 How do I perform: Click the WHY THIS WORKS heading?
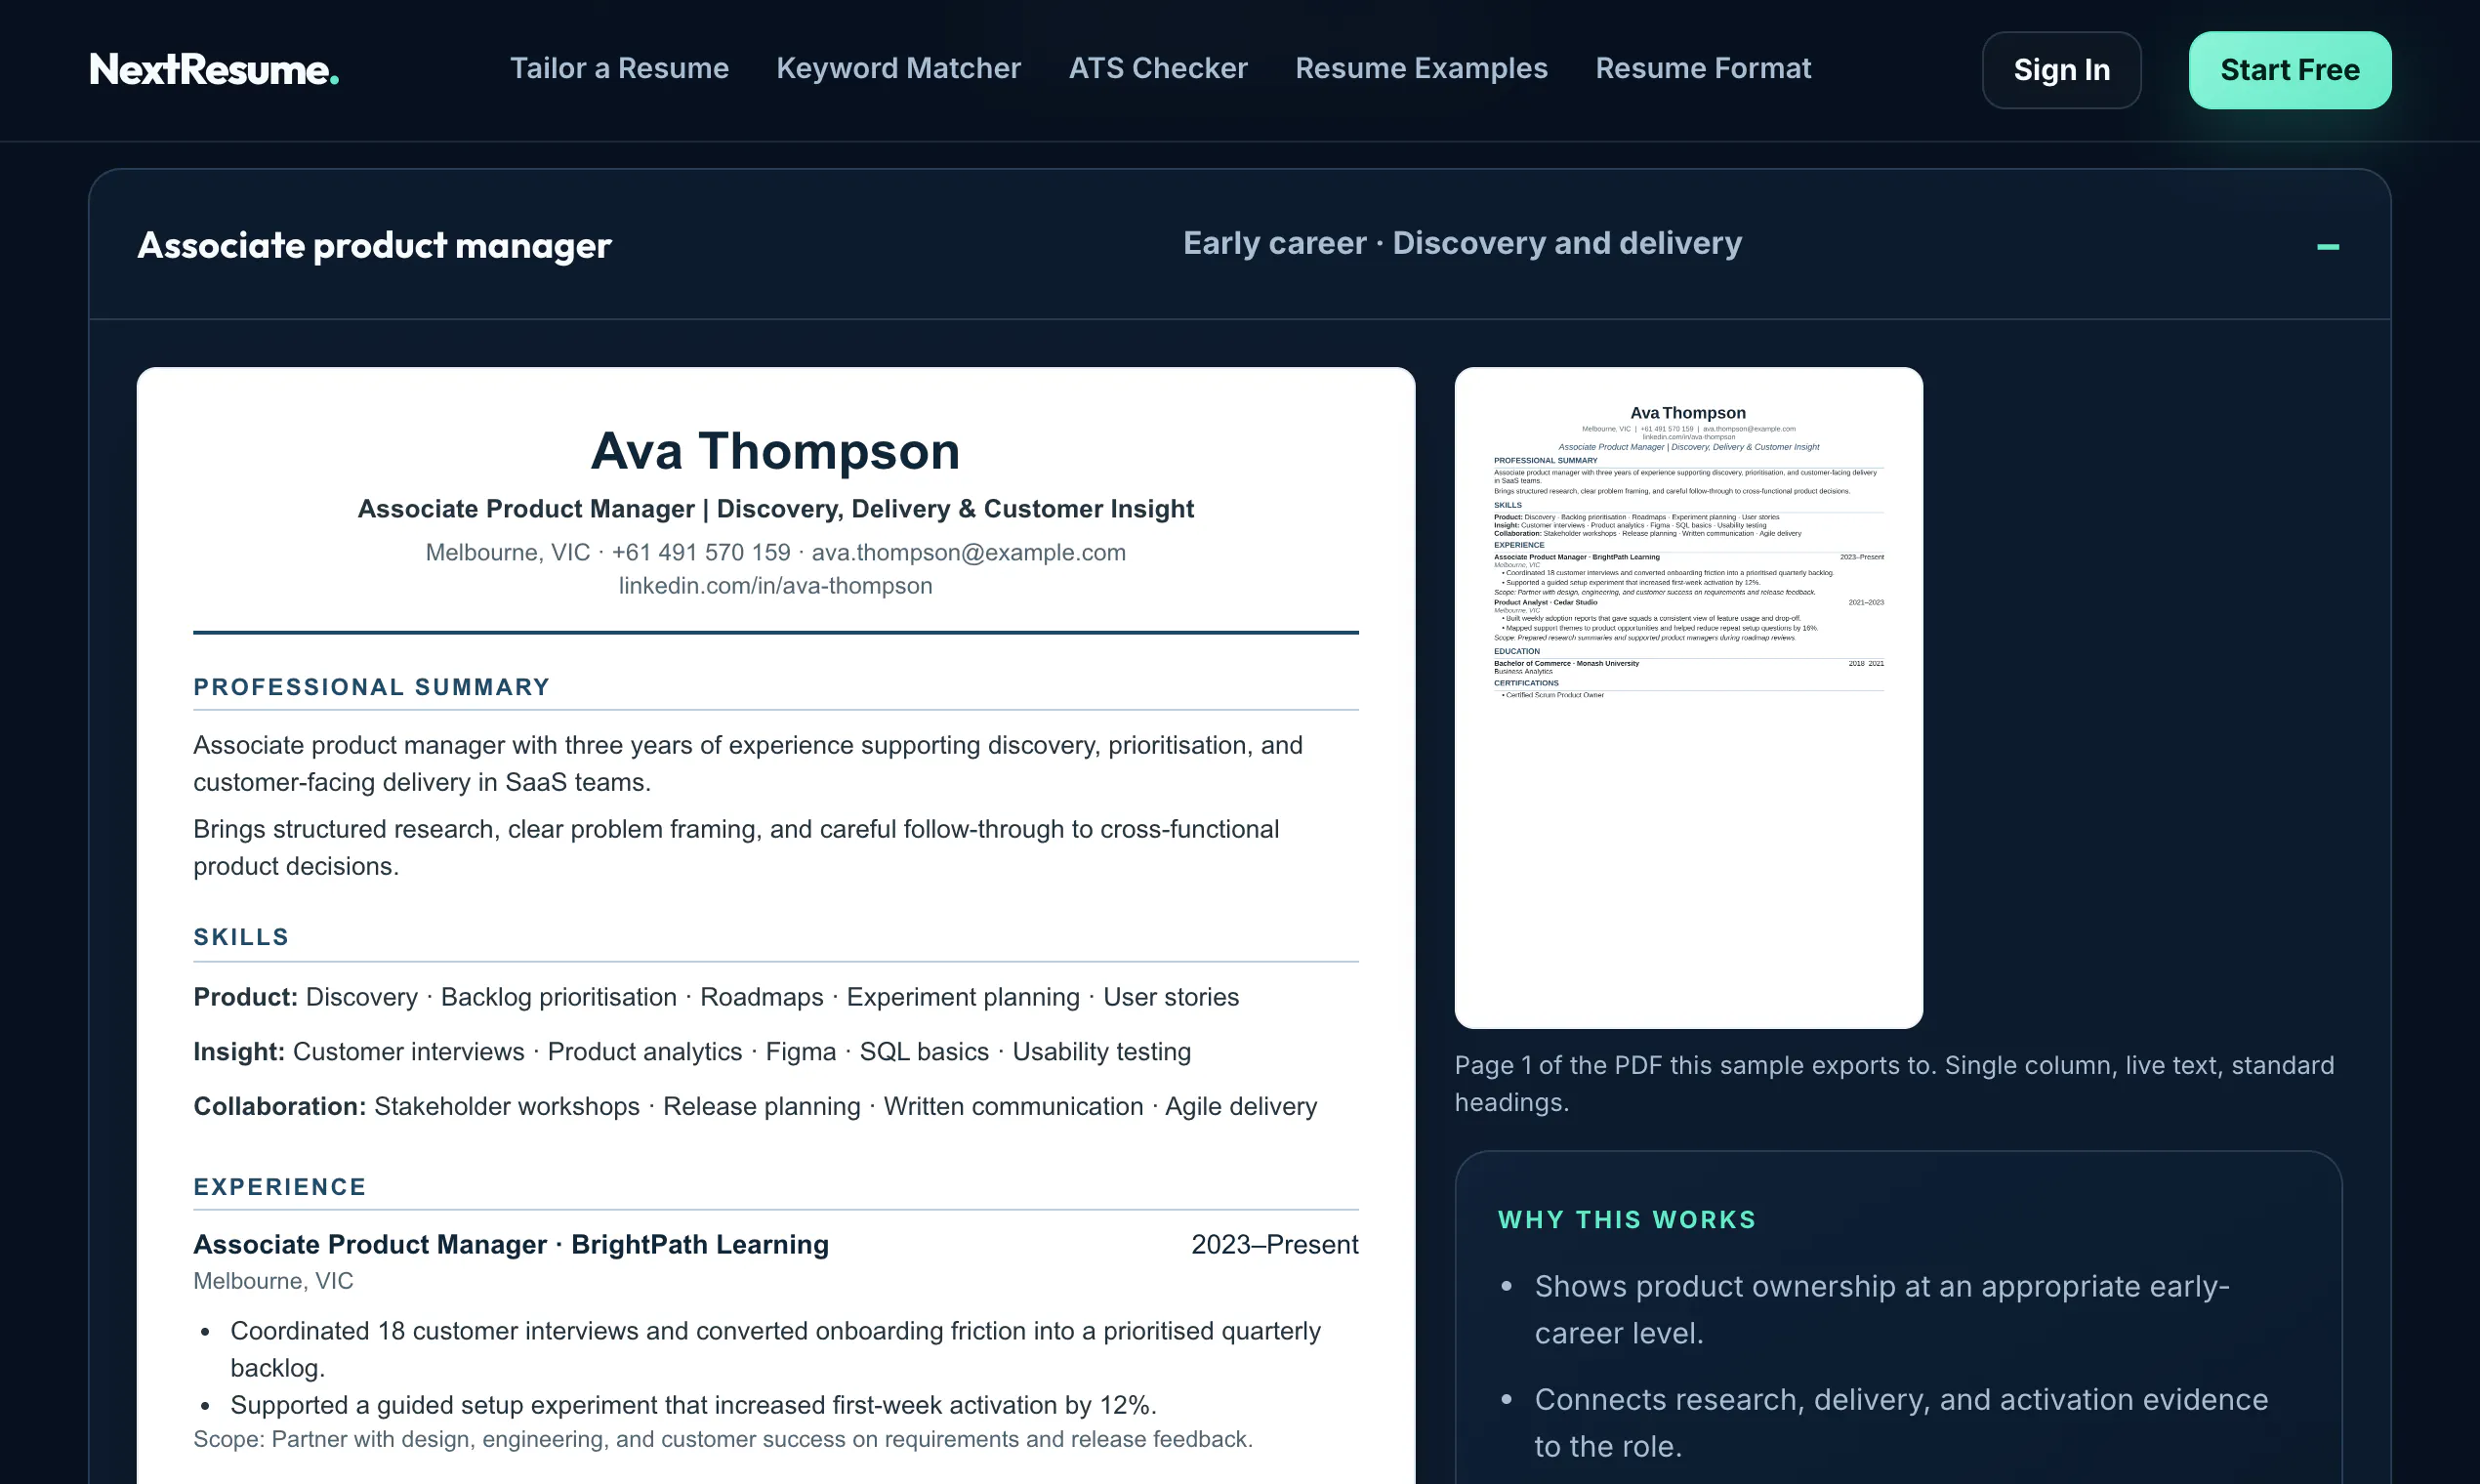1626,1220
